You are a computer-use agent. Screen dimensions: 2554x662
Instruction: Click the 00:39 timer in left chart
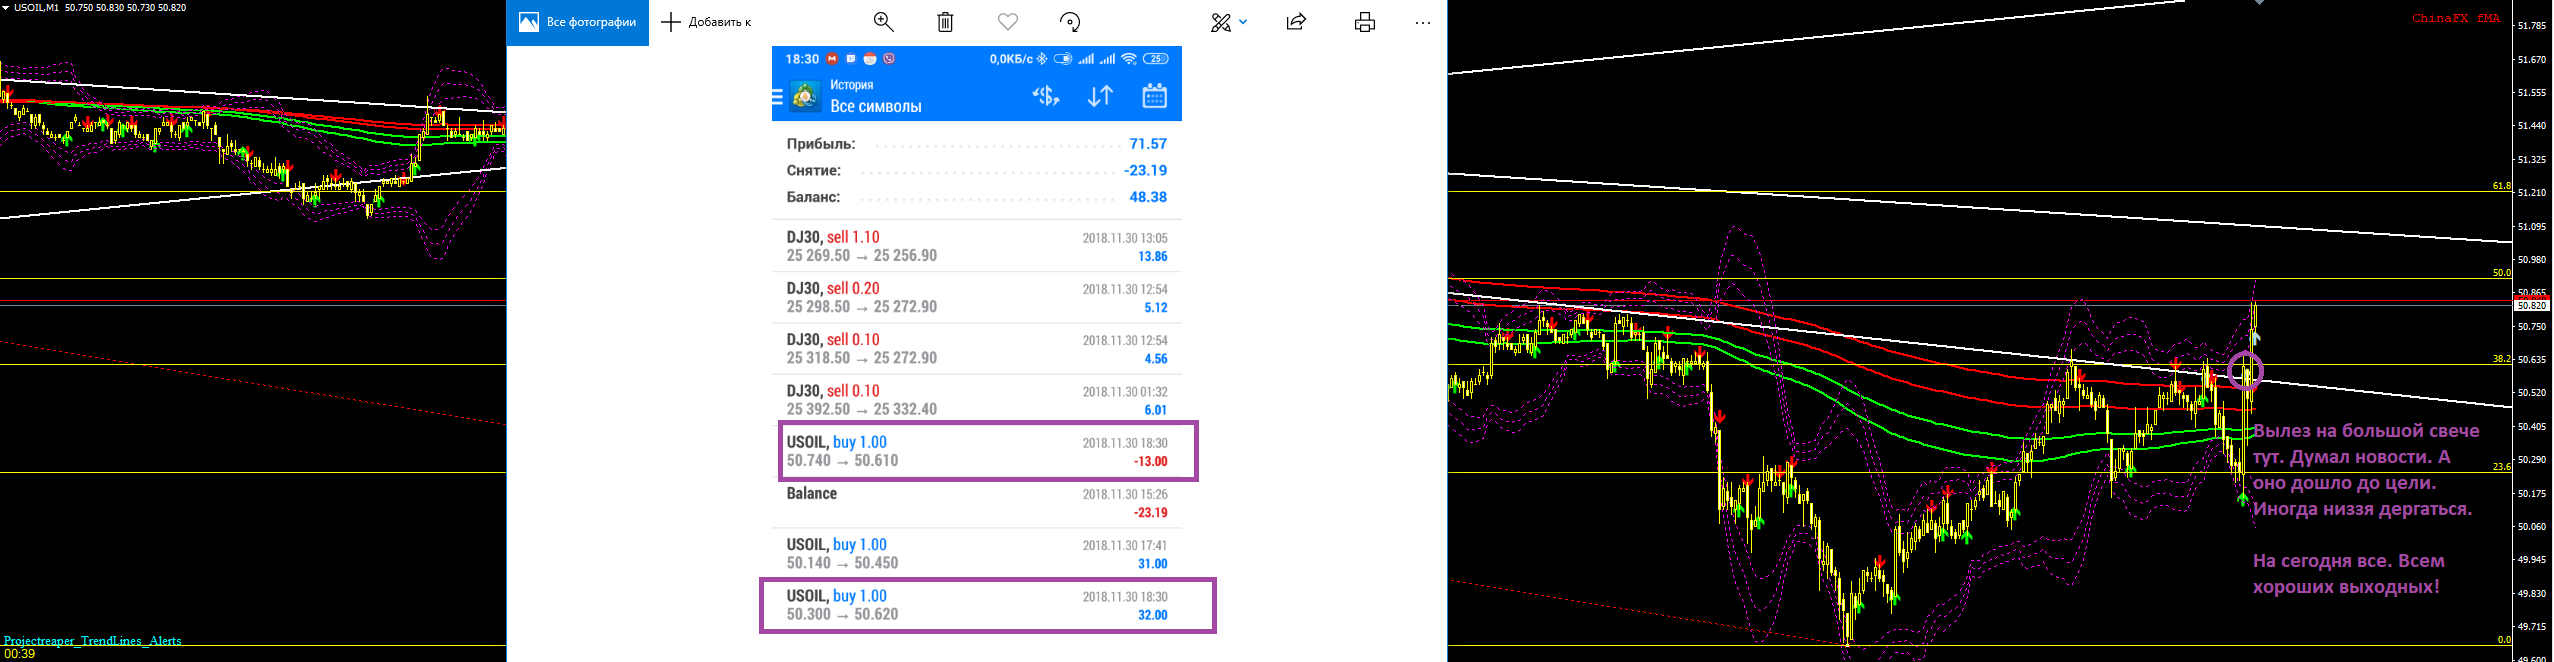click(20, 654)
